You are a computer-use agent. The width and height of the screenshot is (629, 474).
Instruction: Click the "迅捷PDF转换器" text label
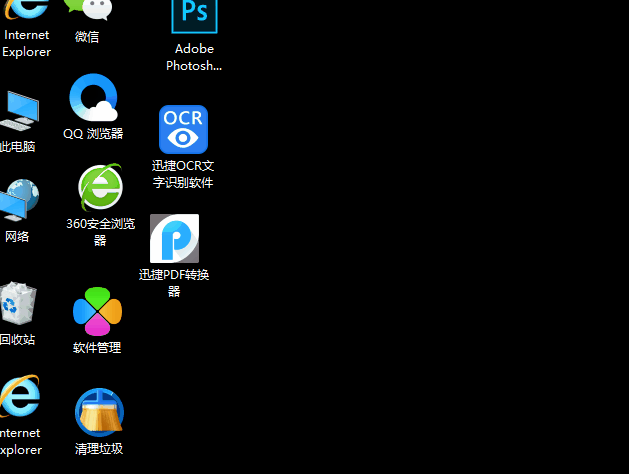pyautogui.click(x=174, y=283)
